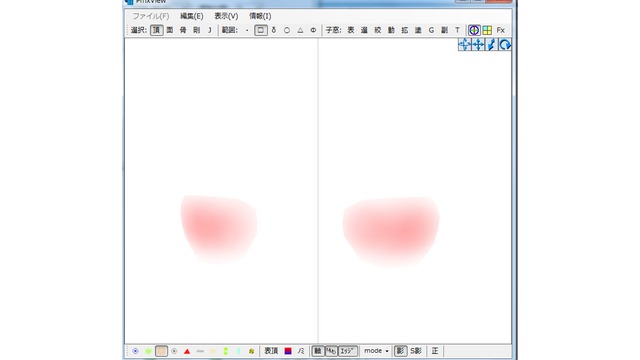Toggle bone selection mode 骨
The height and width of the screenshot is (360, 640).
183,30
